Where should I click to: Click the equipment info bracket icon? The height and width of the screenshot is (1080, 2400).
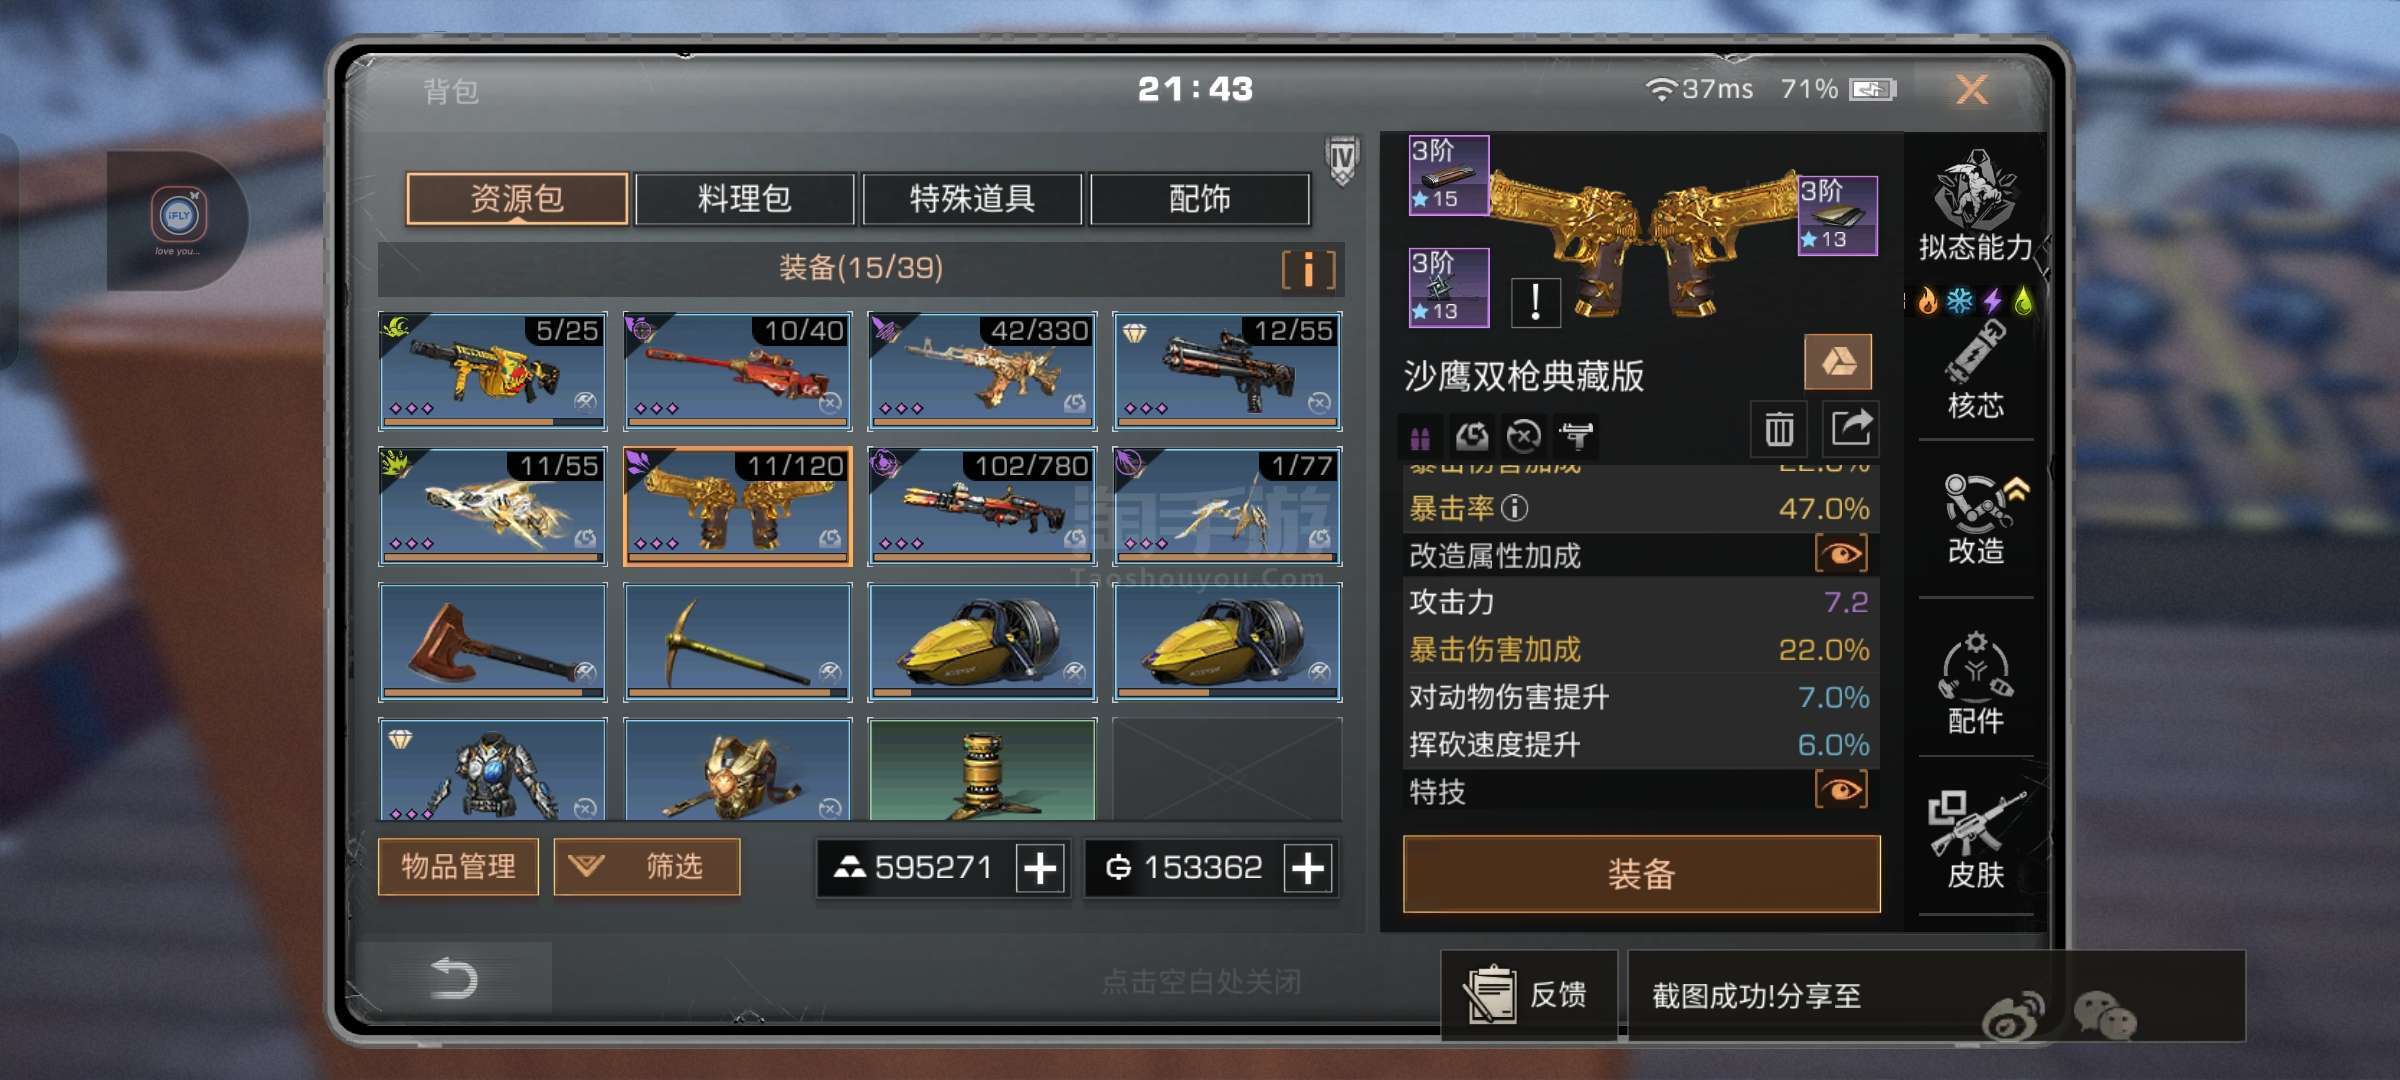pyautogui.click(x=1308, y=270)
